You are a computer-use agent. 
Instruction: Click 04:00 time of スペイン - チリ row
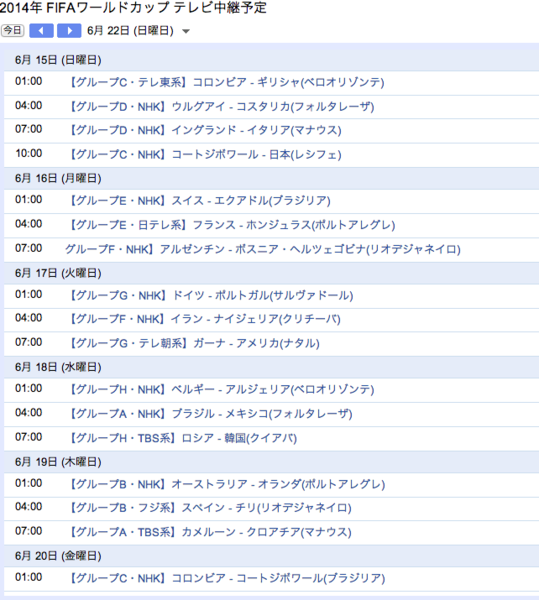(29, 507)
